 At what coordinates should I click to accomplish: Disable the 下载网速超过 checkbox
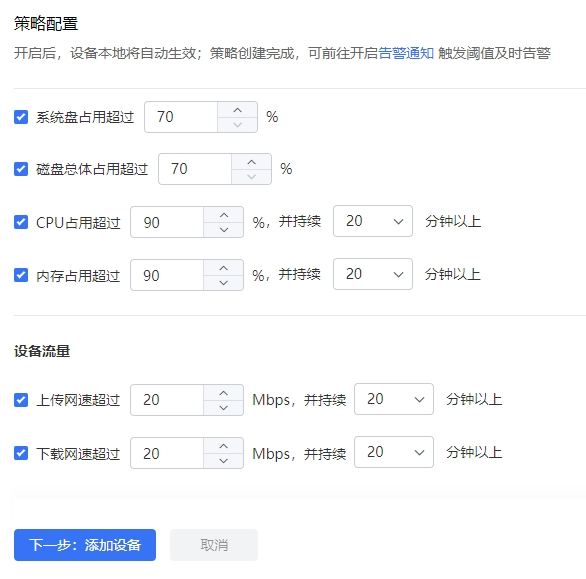pos(21,453)
